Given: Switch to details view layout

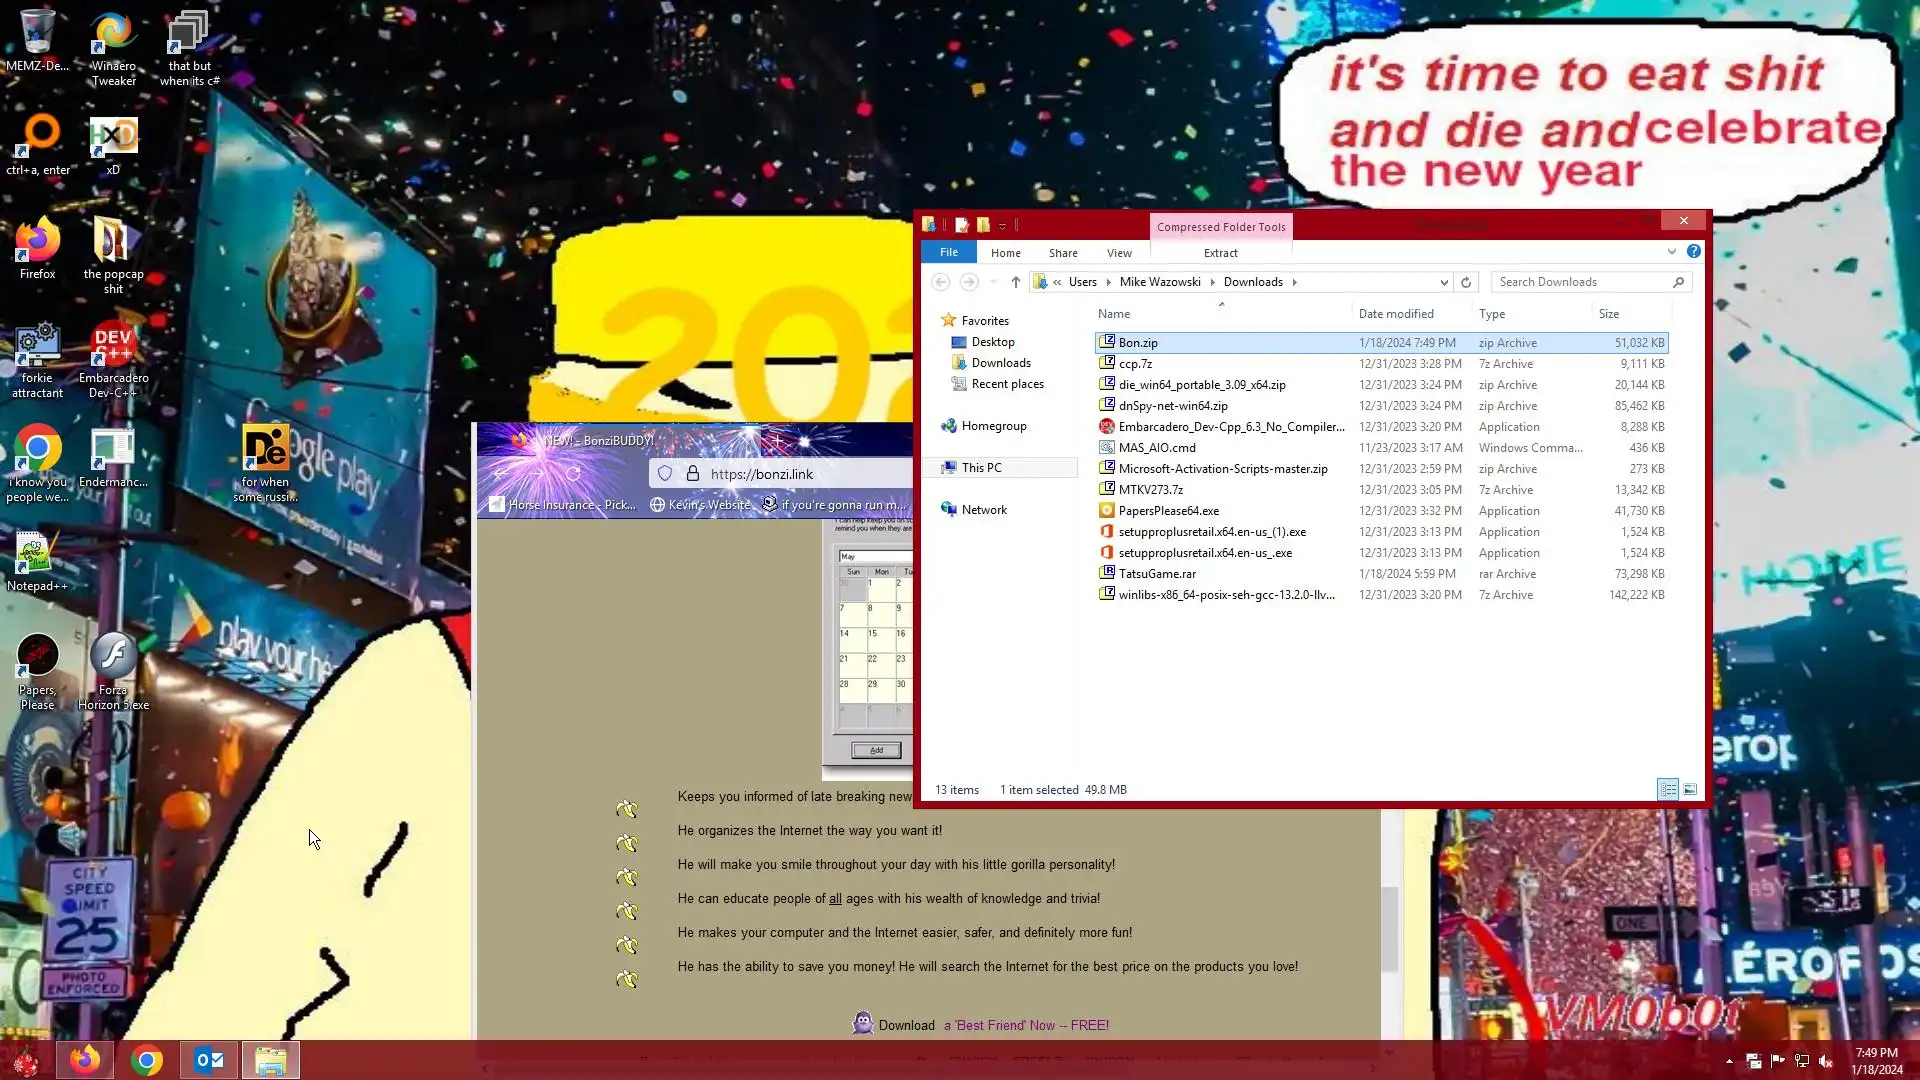Looking at the screenshot, I should (x=1668, y=790).
